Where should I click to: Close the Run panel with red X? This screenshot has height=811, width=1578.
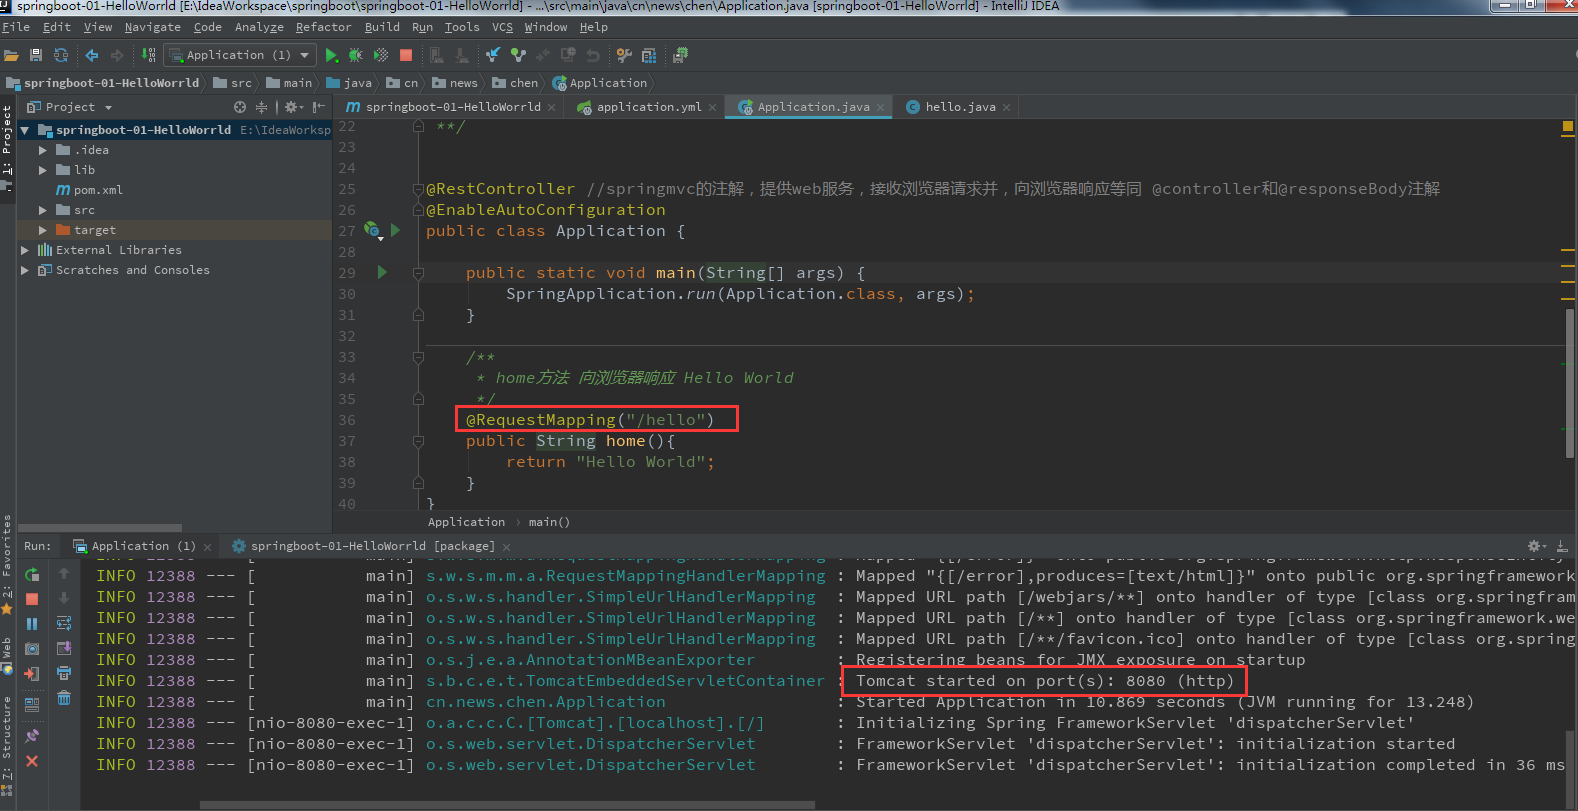pos(32,761)
